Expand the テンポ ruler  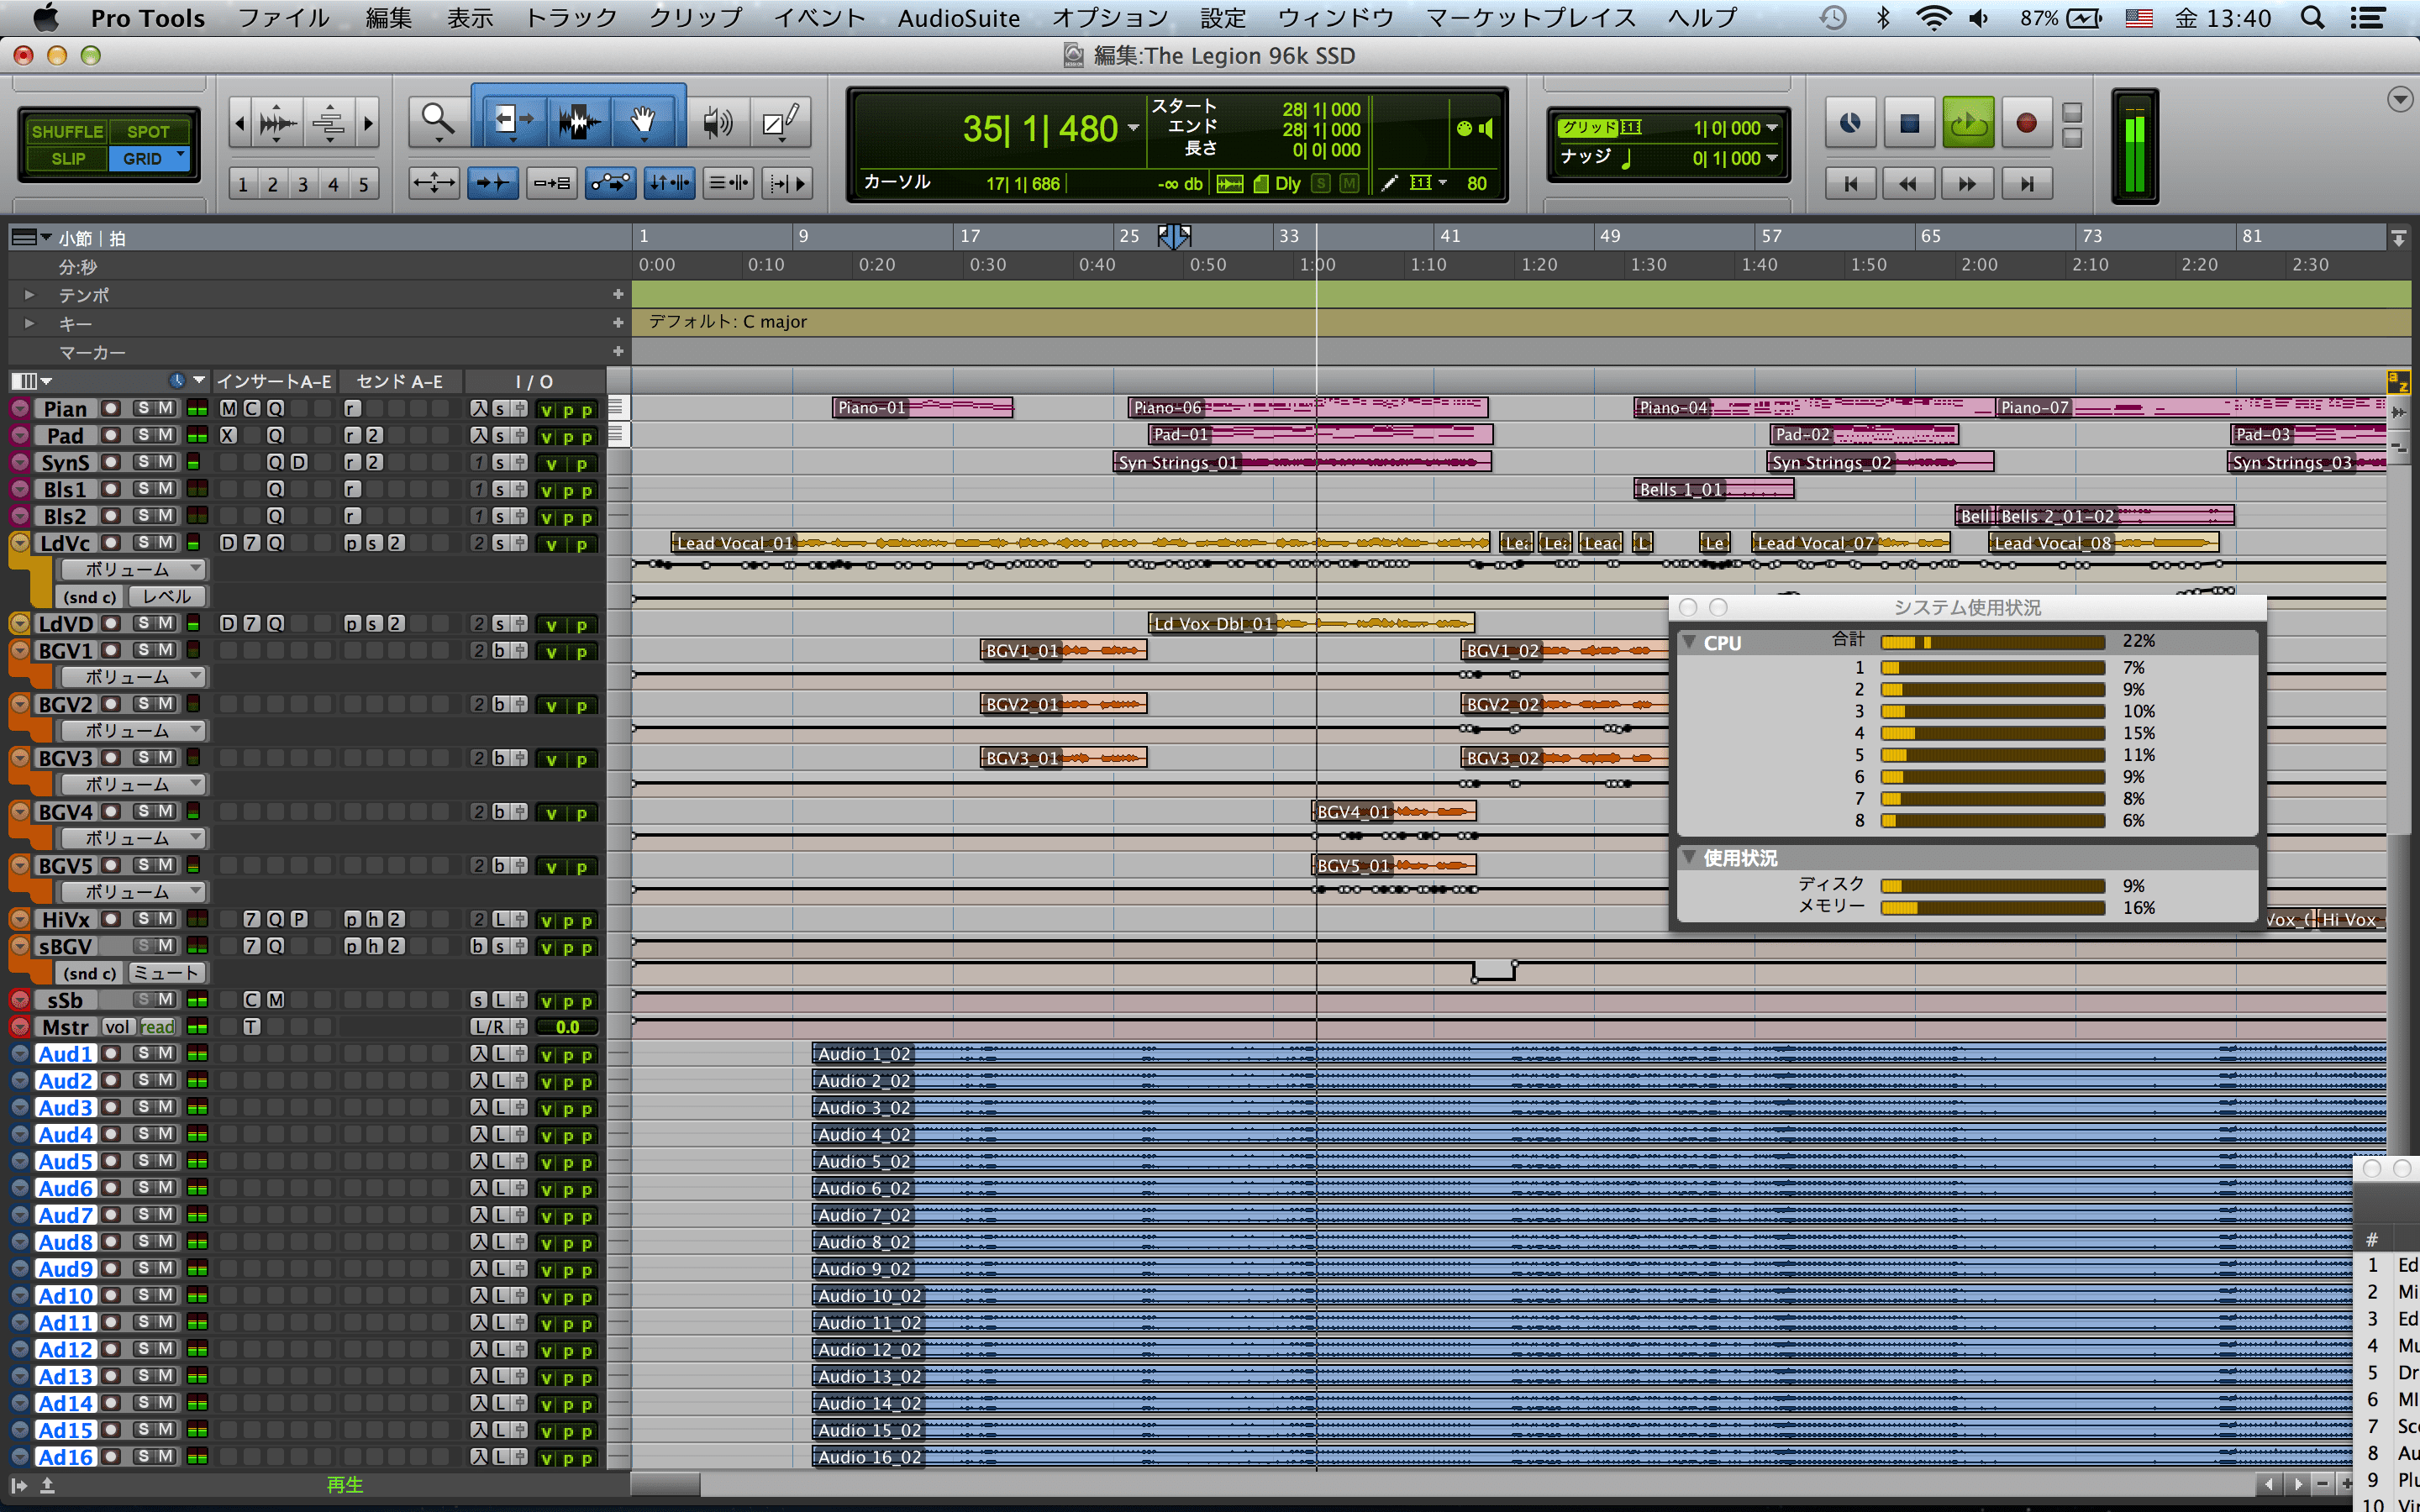click(x=29, y=295)
